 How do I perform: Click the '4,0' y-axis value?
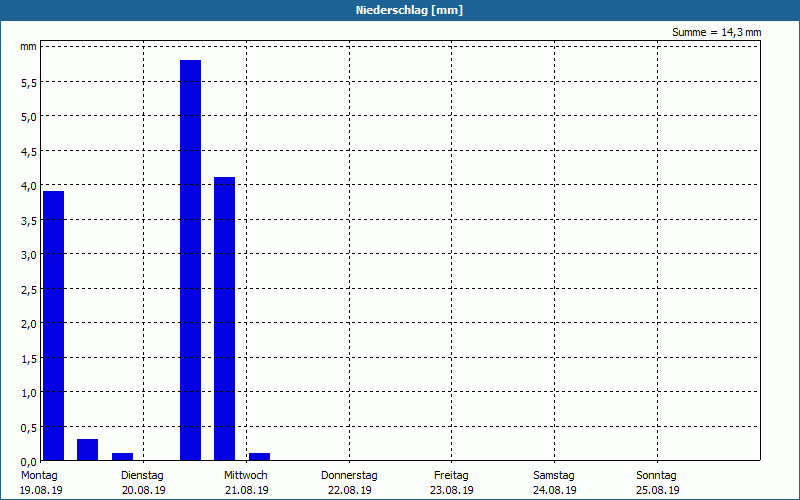coord(29,186)
